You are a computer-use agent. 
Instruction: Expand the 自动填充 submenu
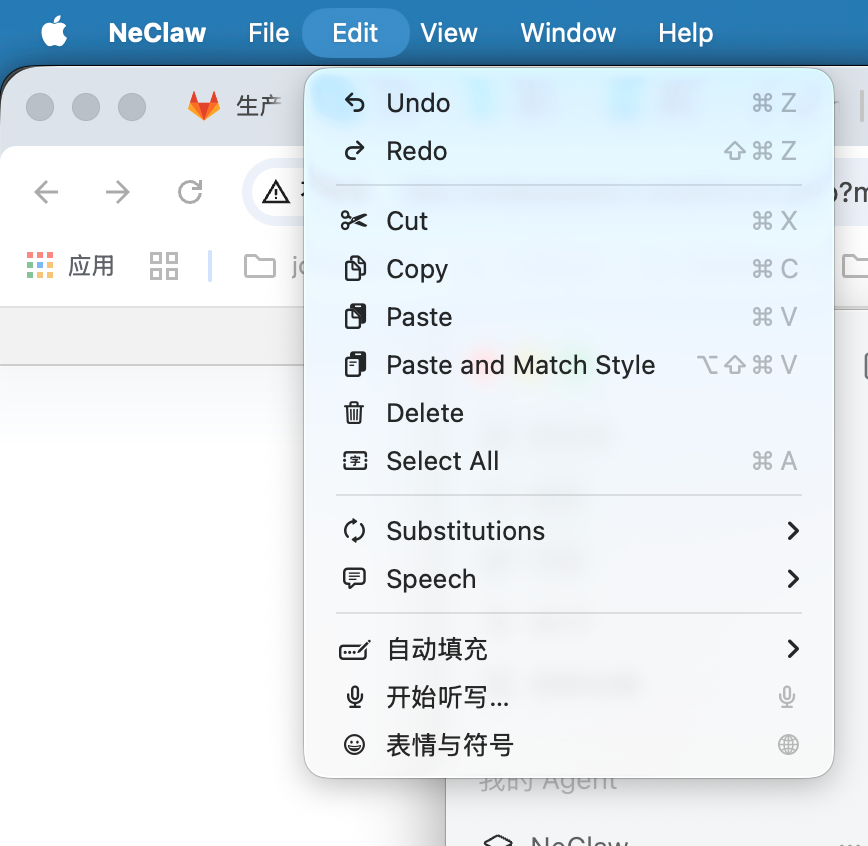pos(569,649)
